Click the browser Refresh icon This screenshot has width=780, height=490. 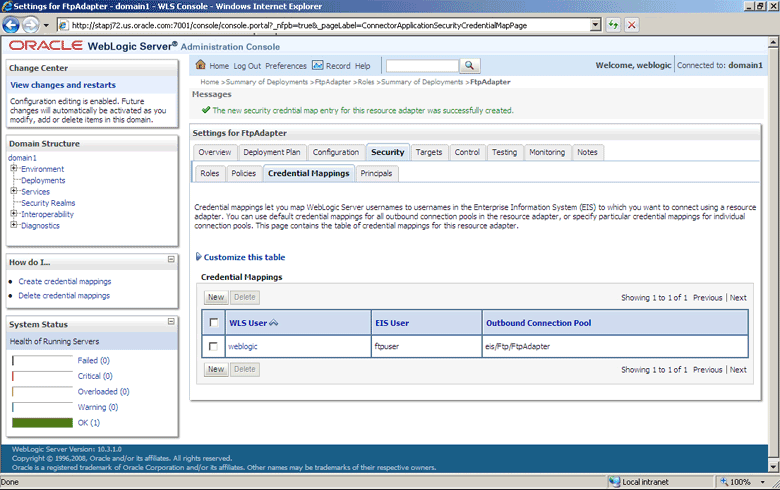coord(612,24)
